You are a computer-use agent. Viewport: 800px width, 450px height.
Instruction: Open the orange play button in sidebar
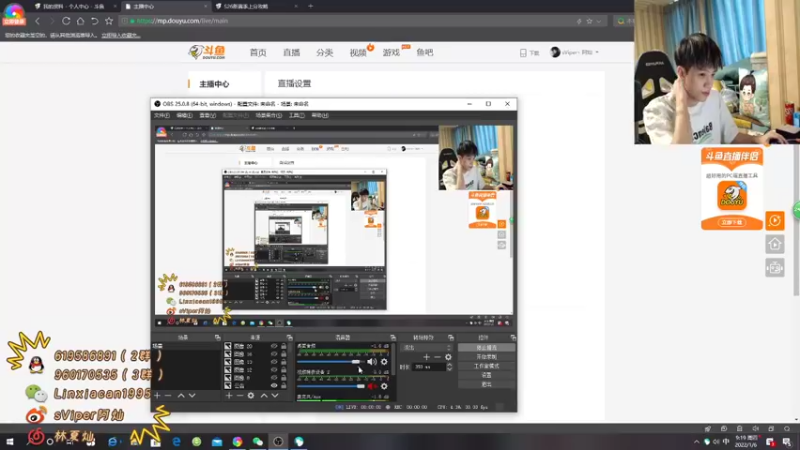(x=774, y=220)
